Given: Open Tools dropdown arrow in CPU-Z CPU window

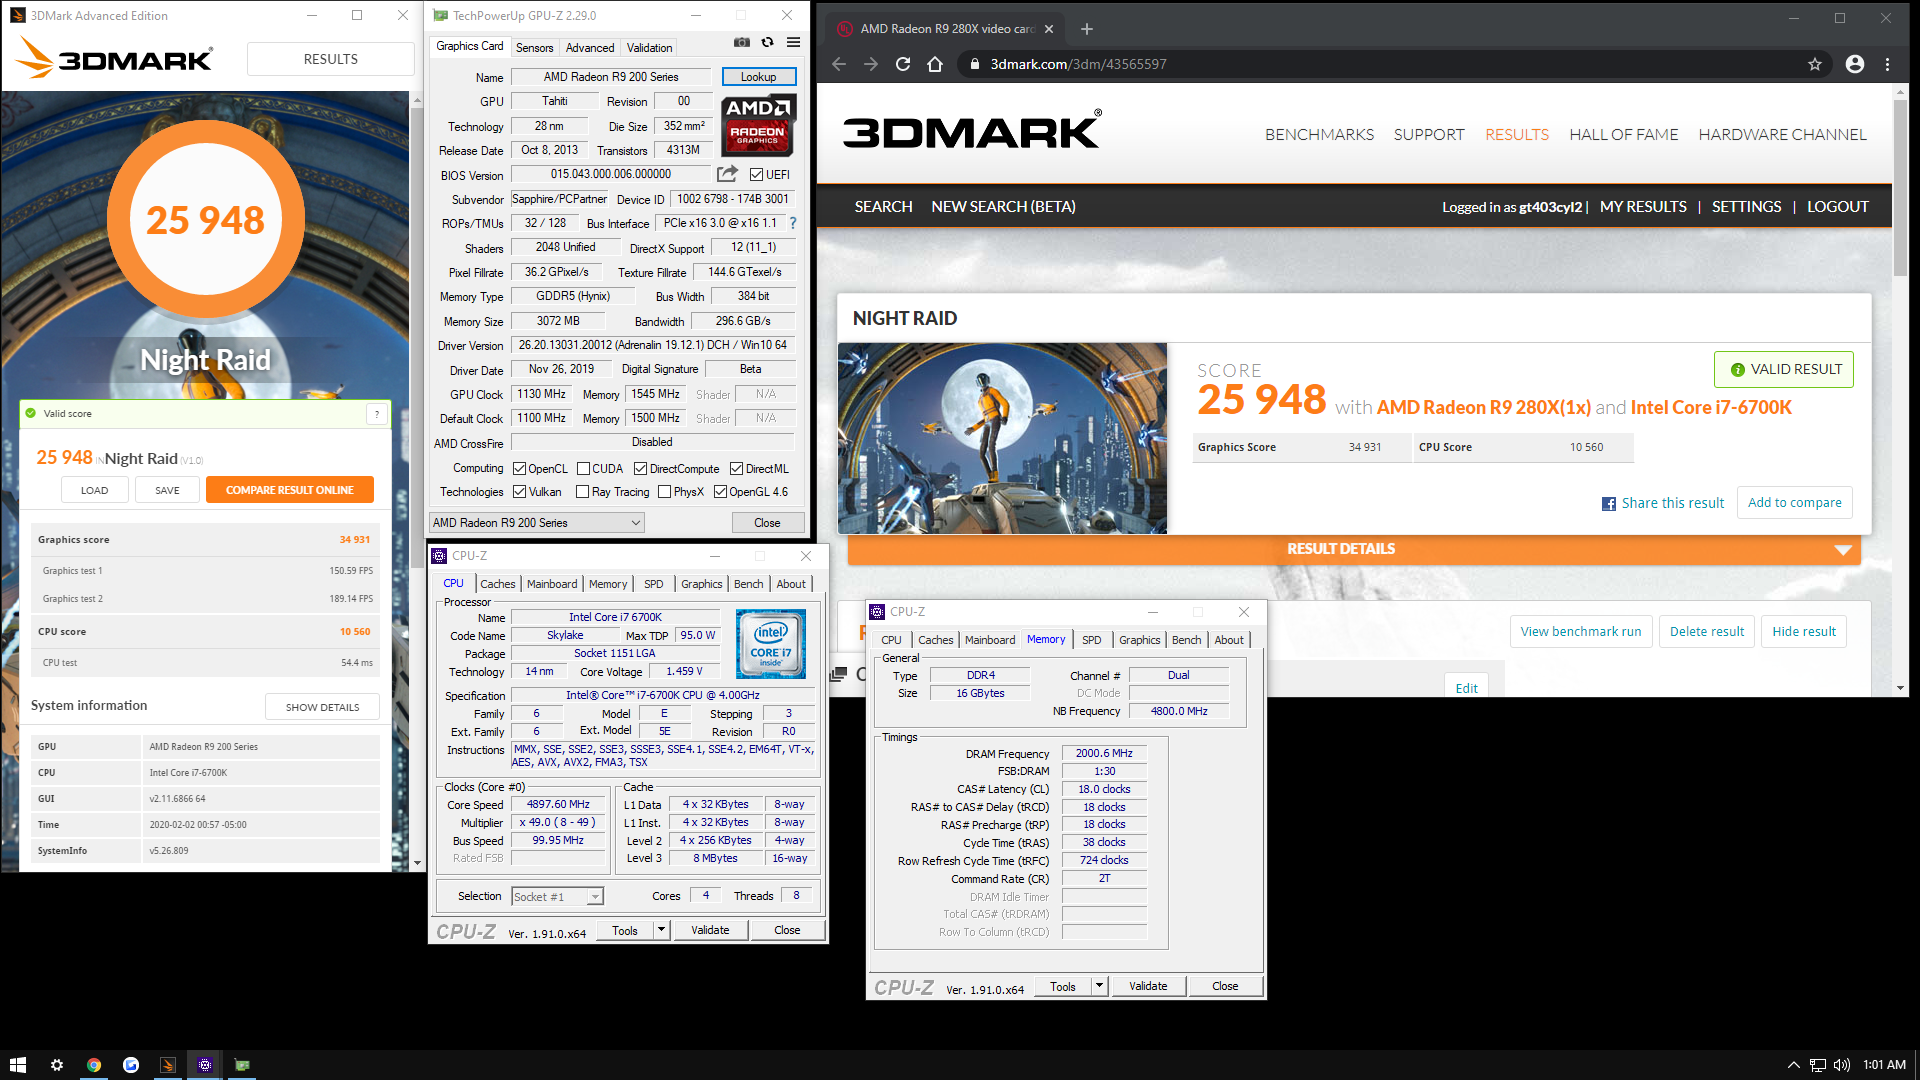Looking at the screenshot, I should (x=661, y=930).
